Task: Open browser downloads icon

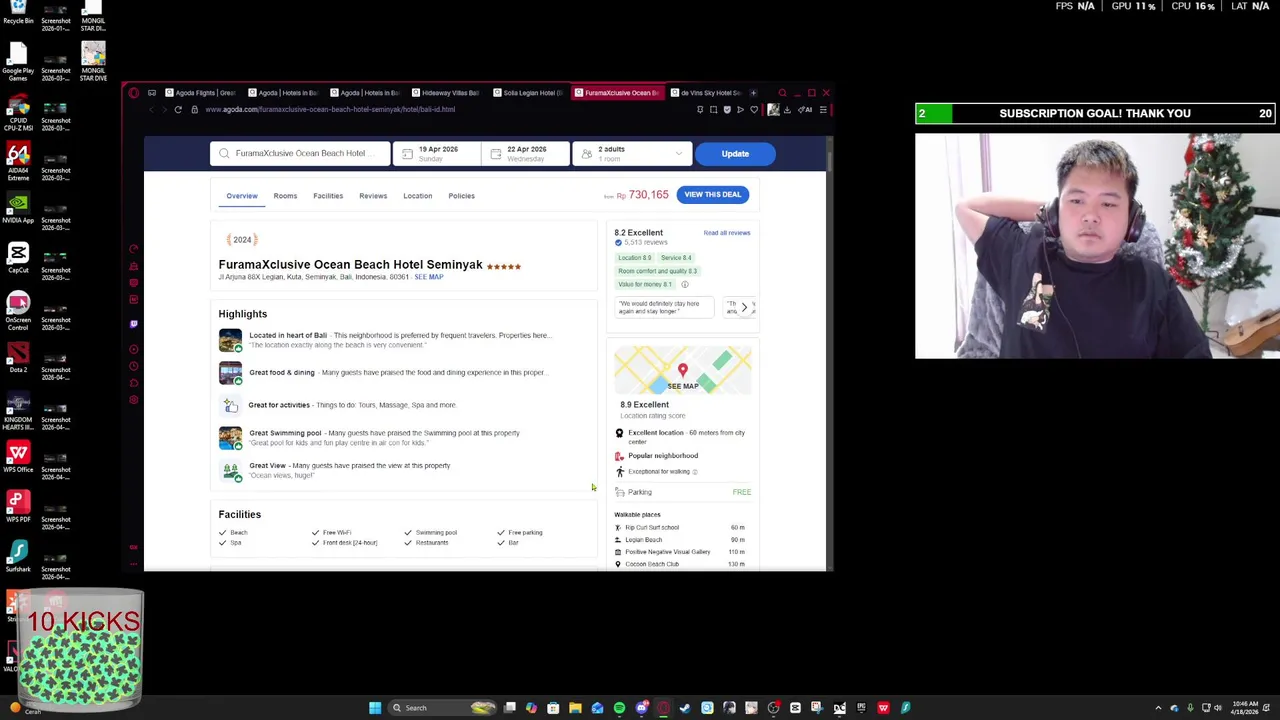Action: (x=787, y=110)
